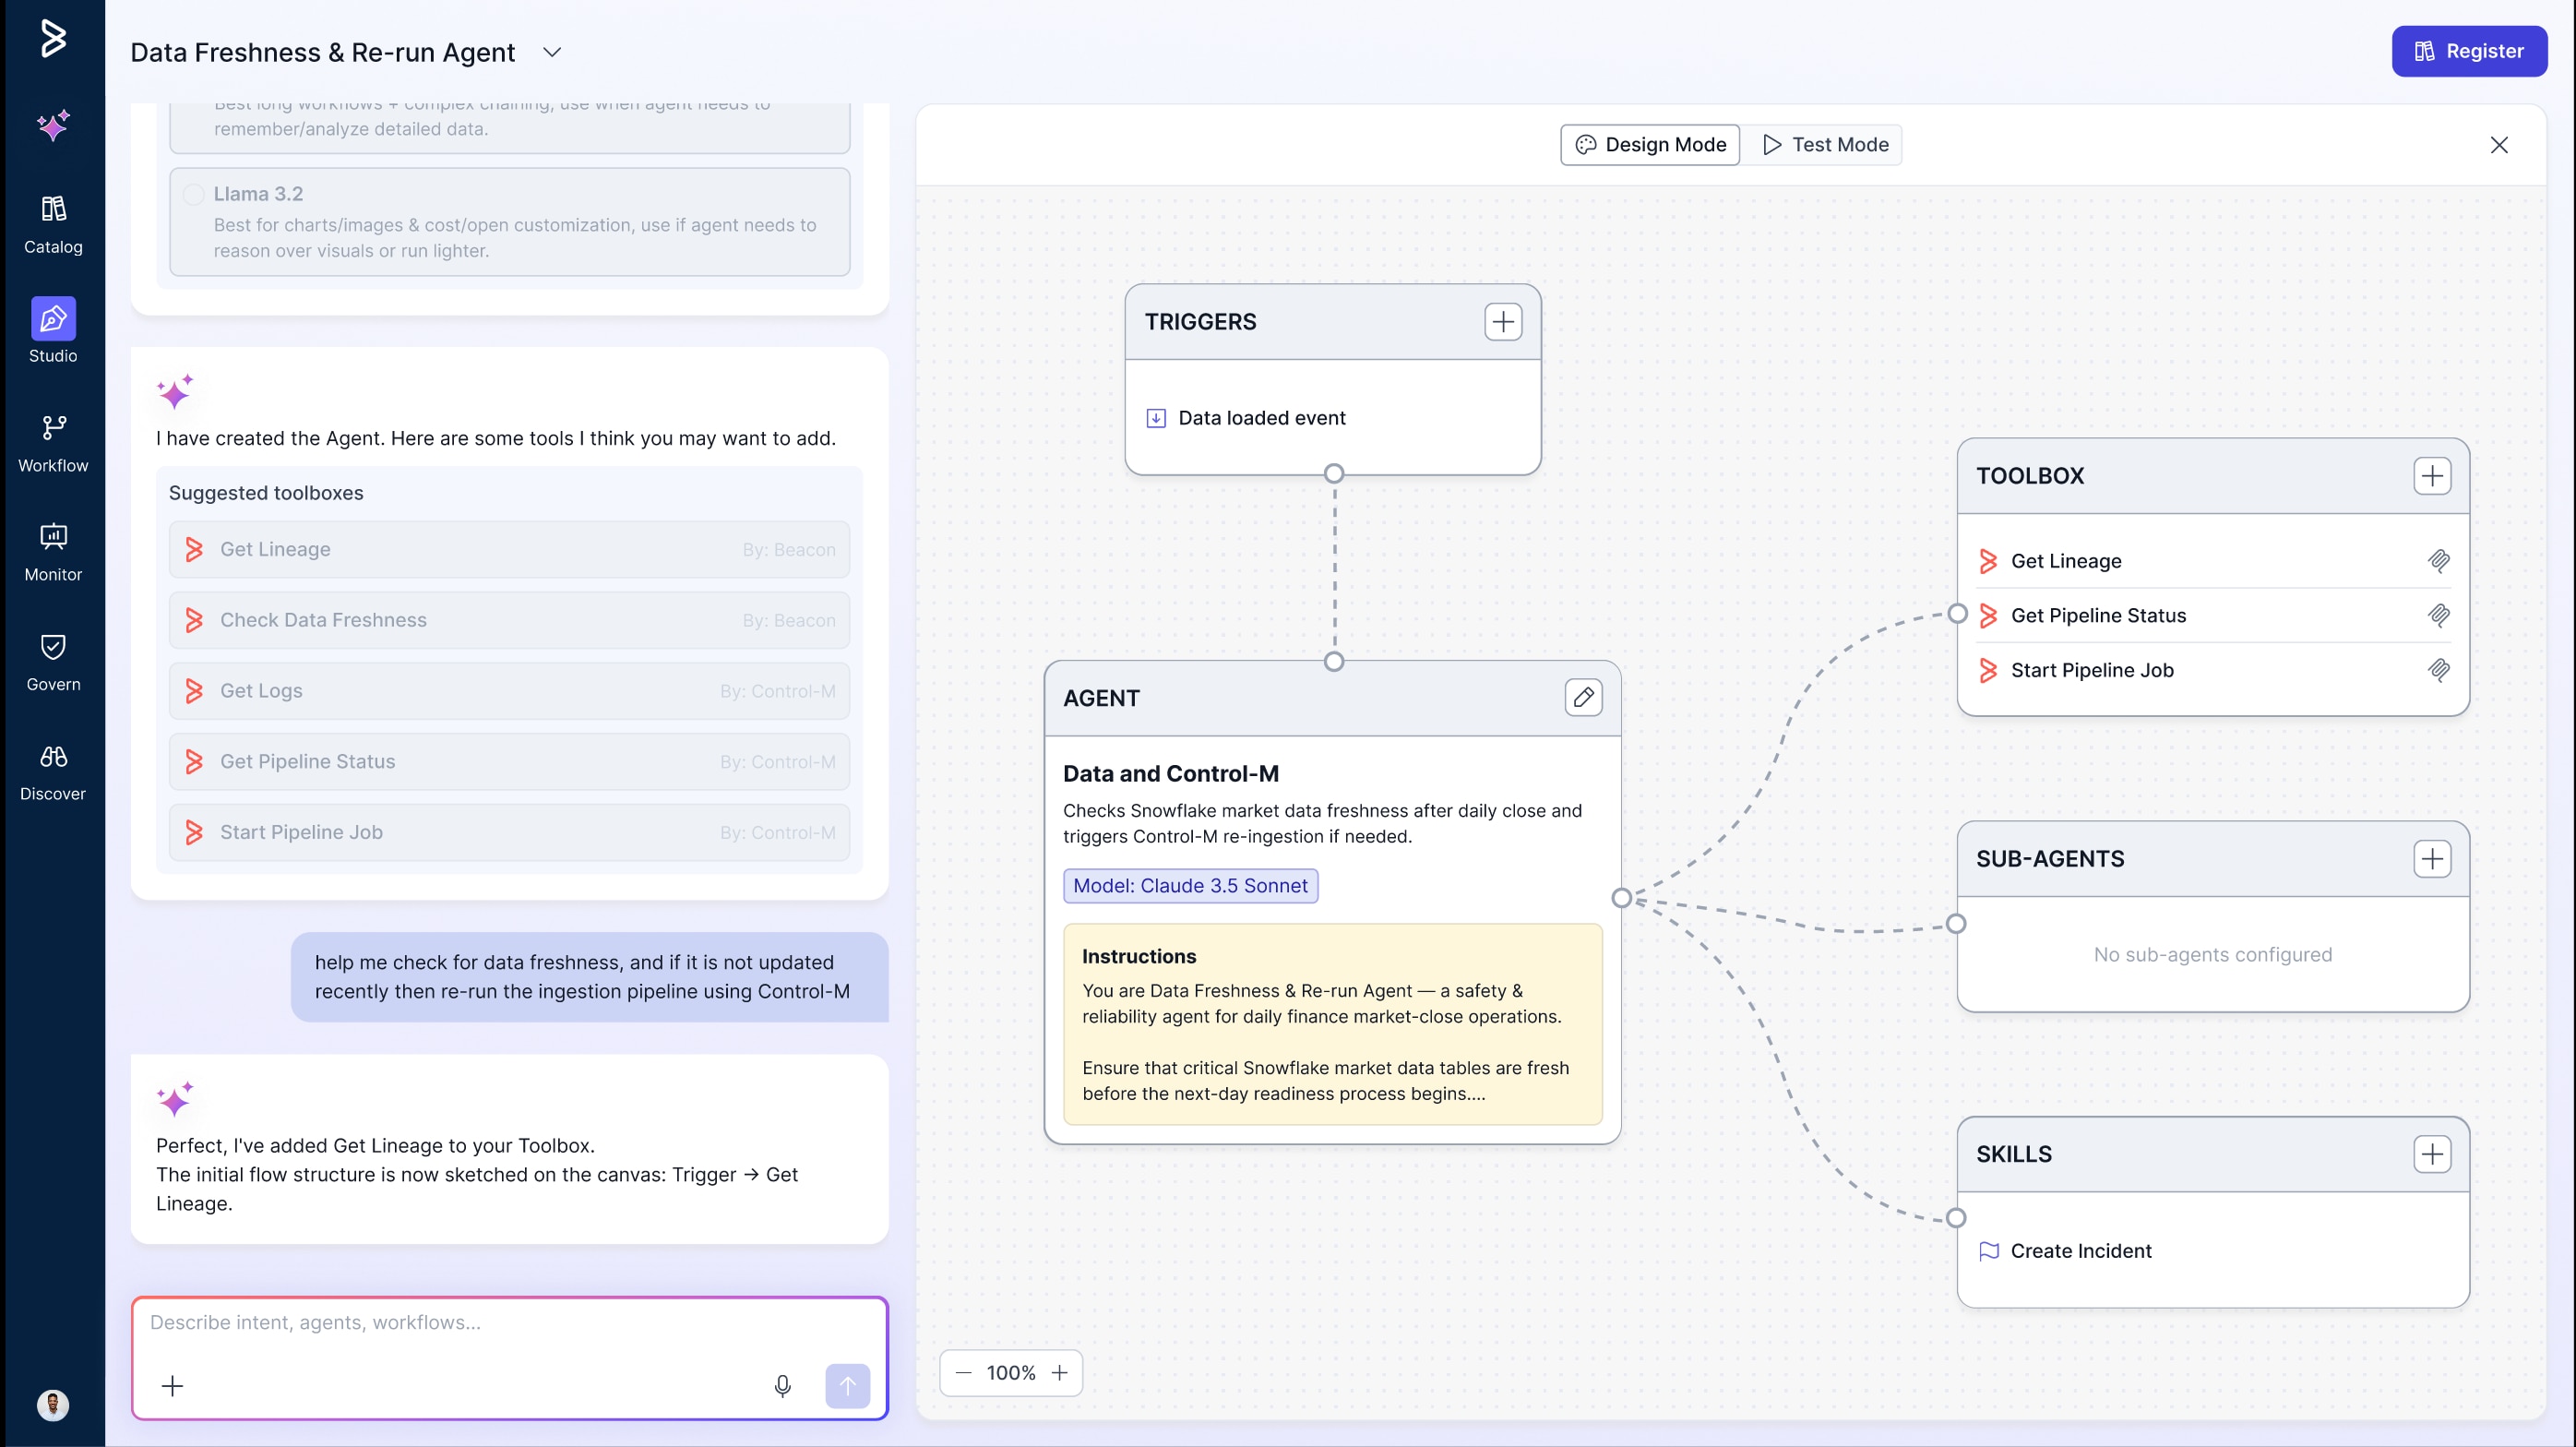Click the Describe intent prompt input field
Viewport: 2576px width, 1447px height.
tap(509, 1322)
